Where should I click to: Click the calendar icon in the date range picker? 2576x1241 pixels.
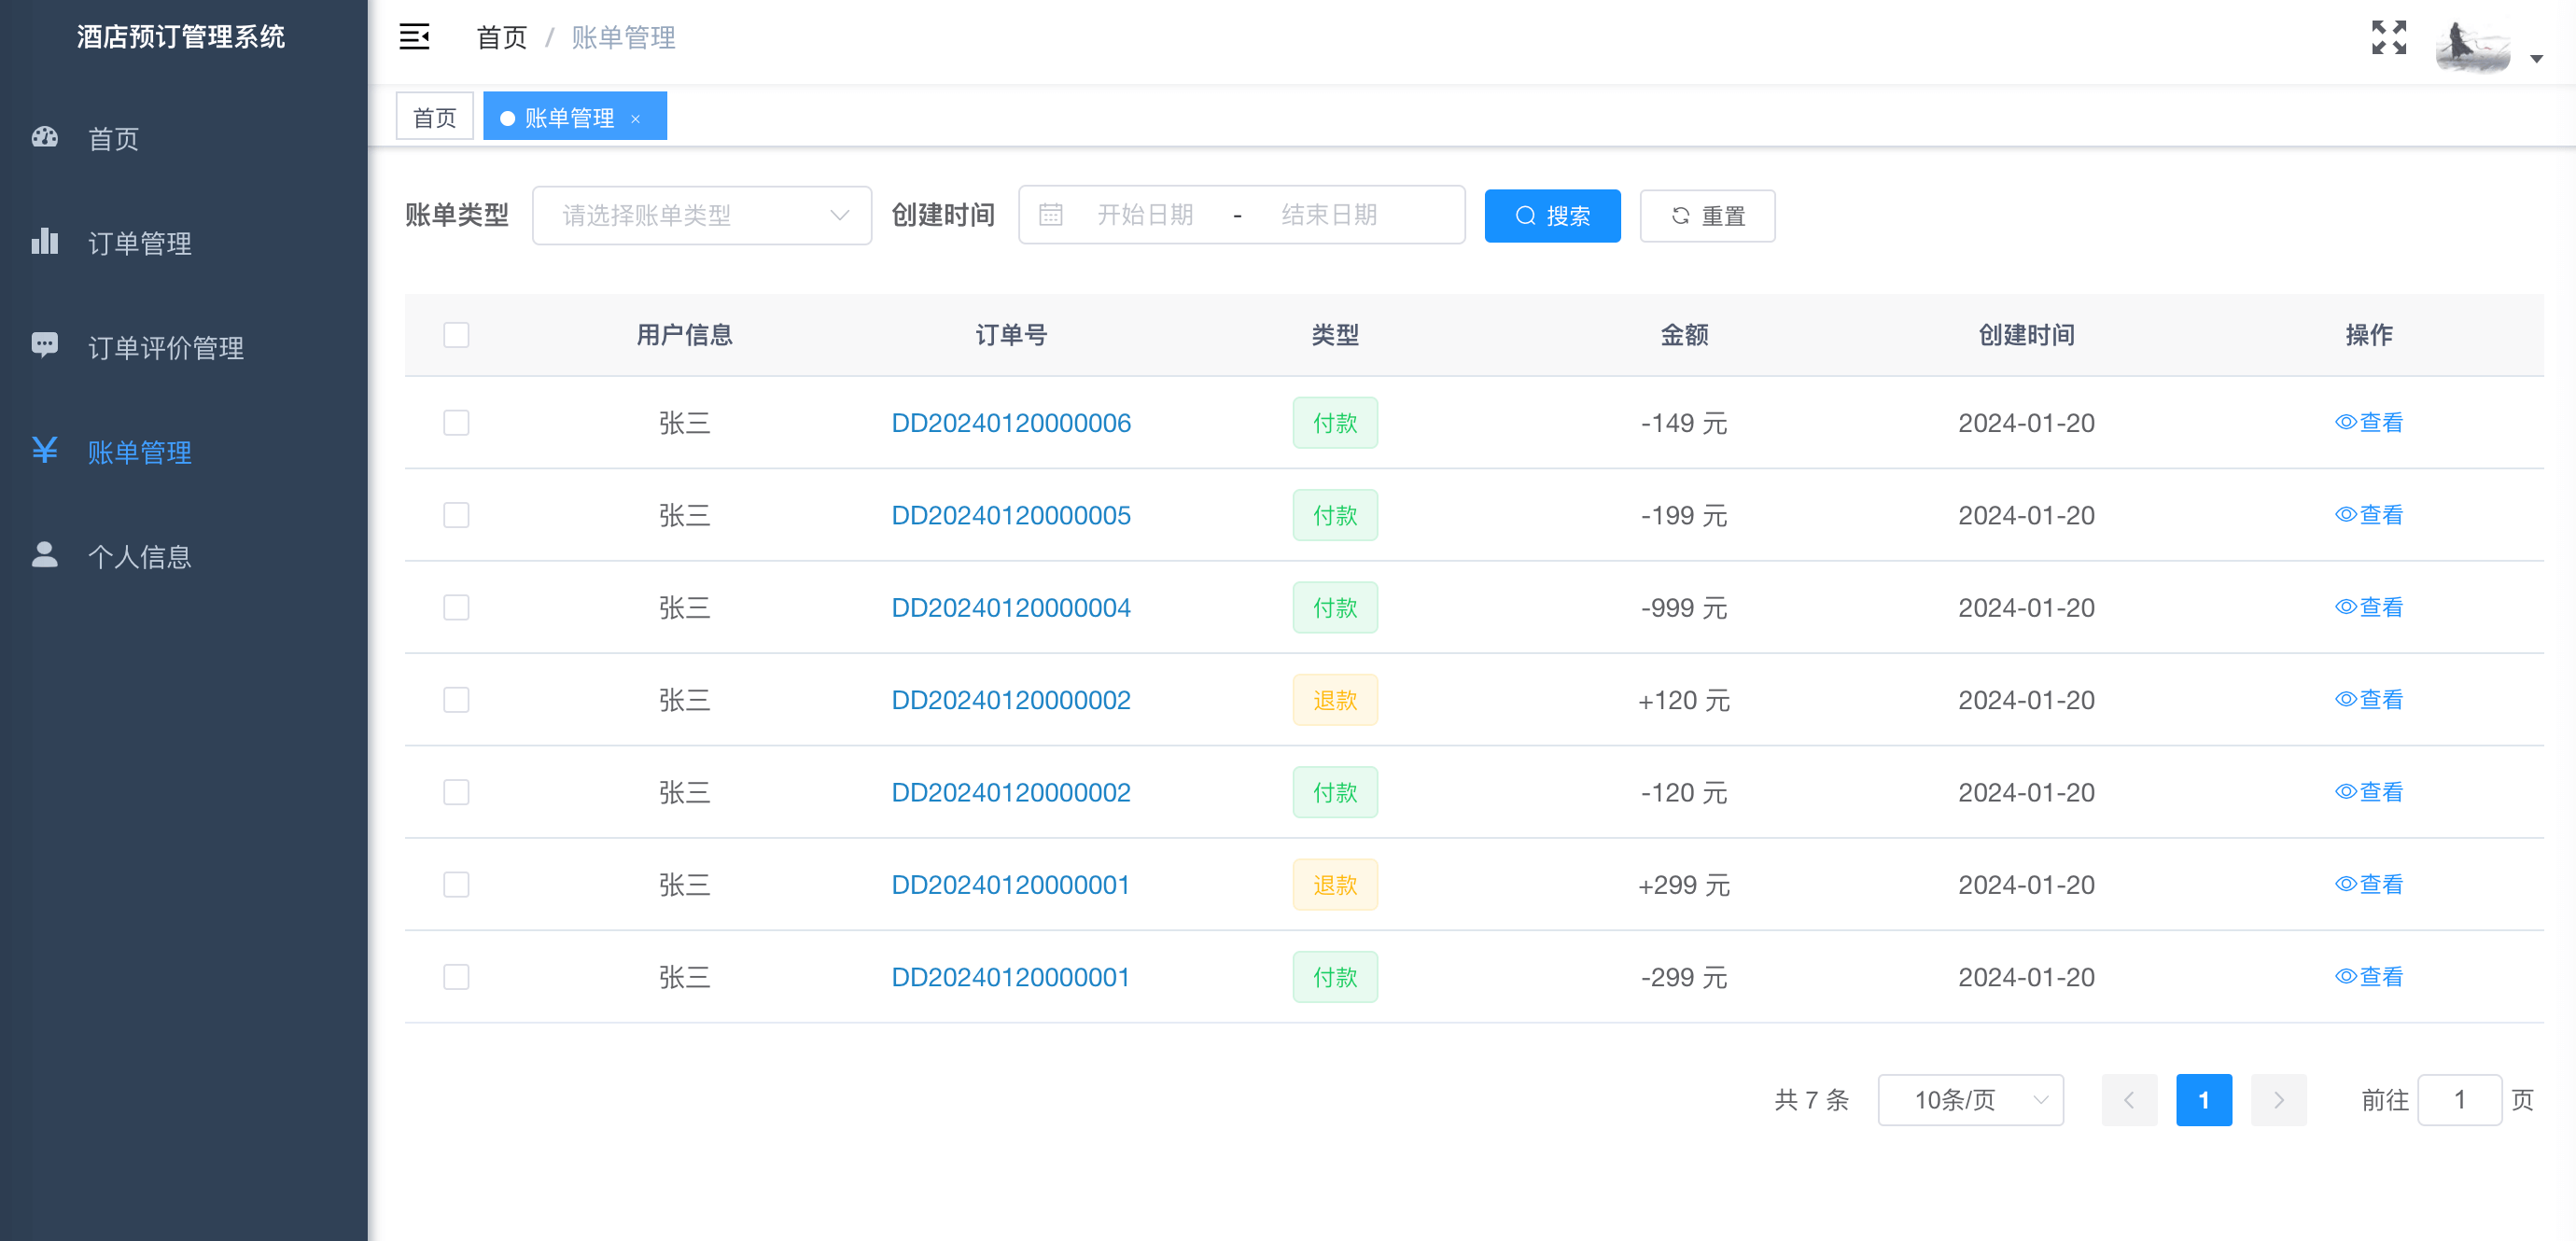1050,214
